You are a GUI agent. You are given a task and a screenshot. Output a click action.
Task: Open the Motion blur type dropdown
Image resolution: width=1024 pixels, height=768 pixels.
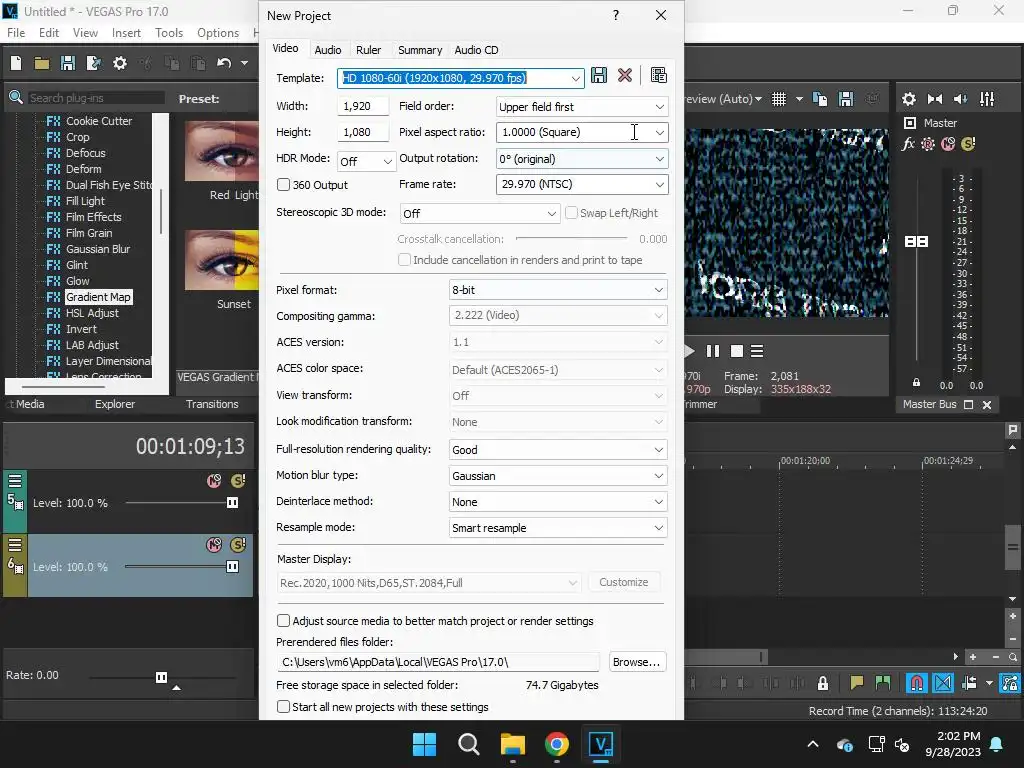pyautogui.click(x=658, y=476)
